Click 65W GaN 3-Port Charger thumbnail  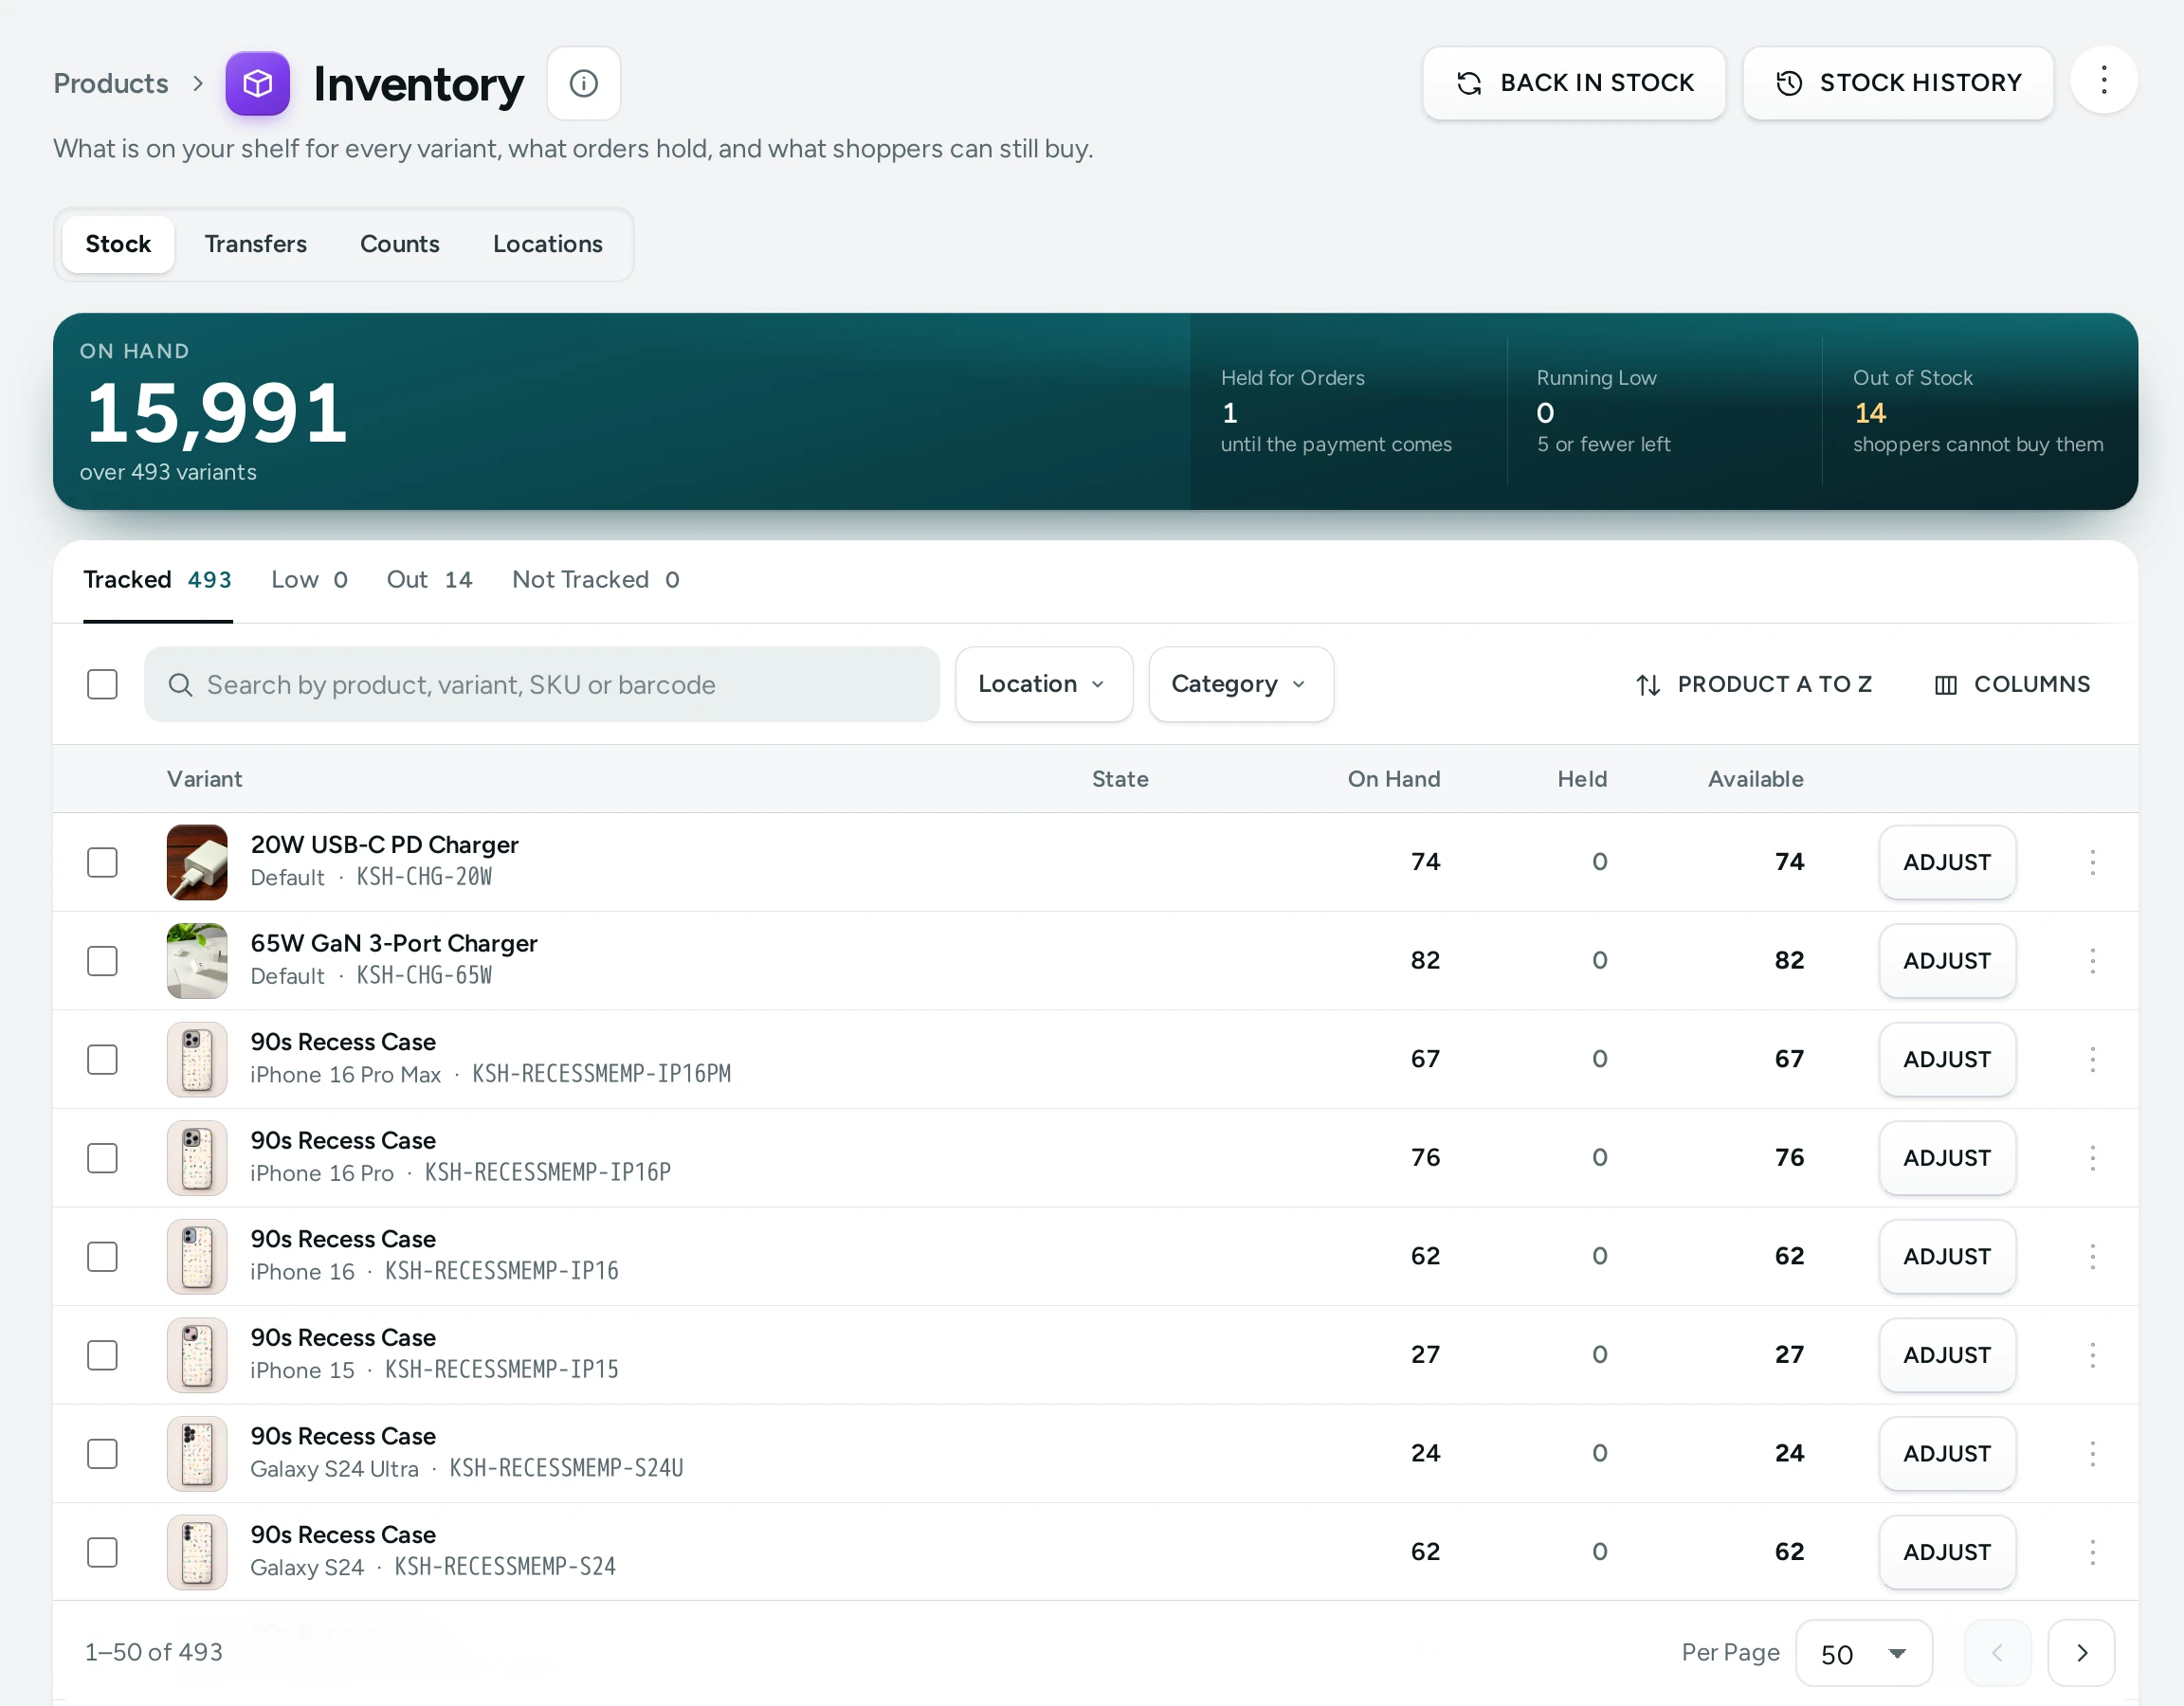[x=197, y=961]
